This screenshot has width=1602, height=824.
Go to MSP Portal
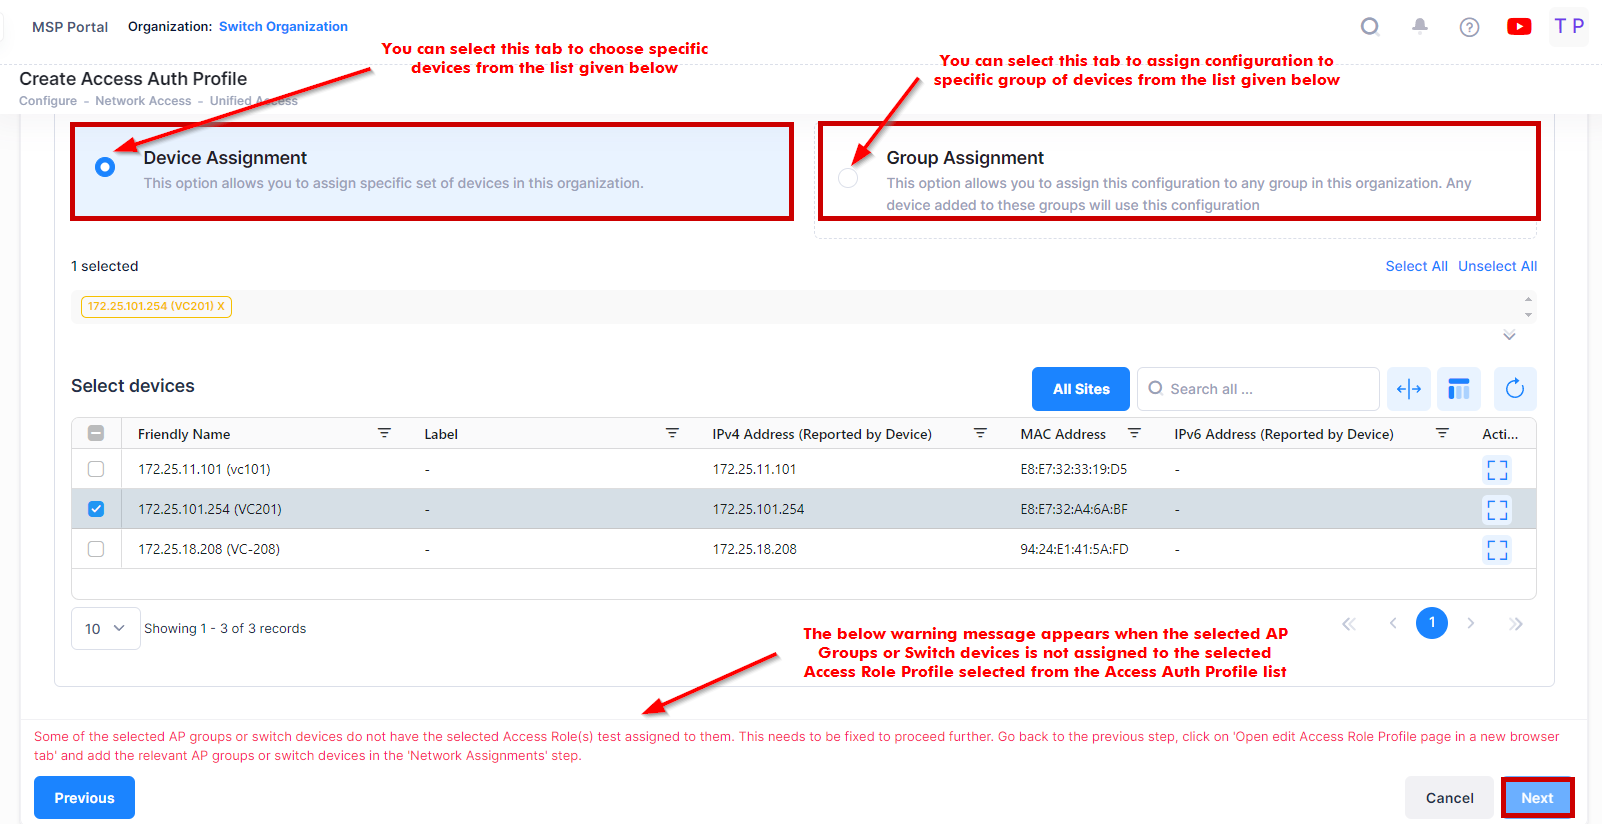click(x=70, y=27)
